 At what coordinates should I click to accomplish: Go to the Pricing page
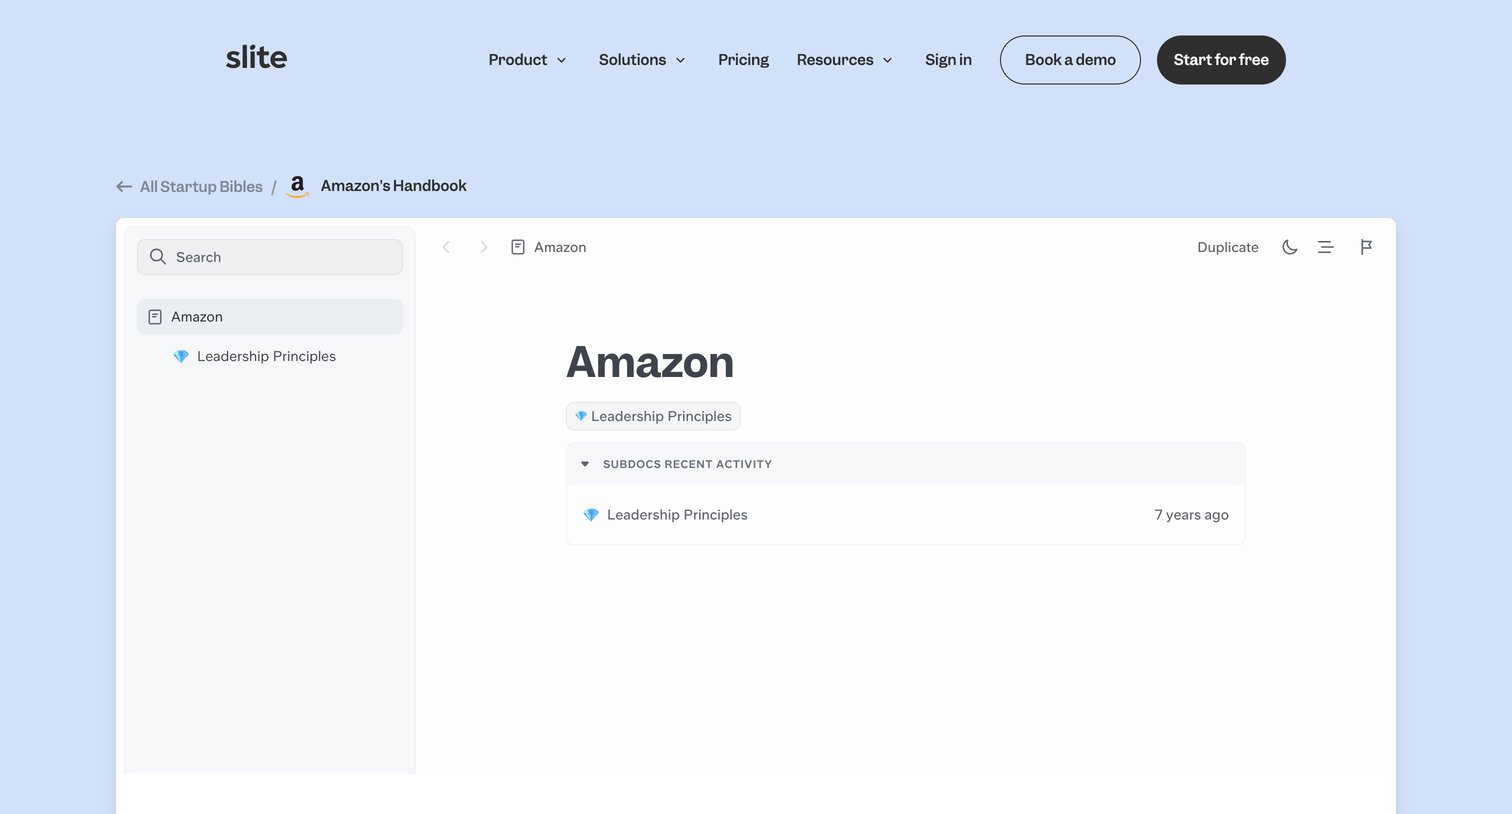coord(743,60)
